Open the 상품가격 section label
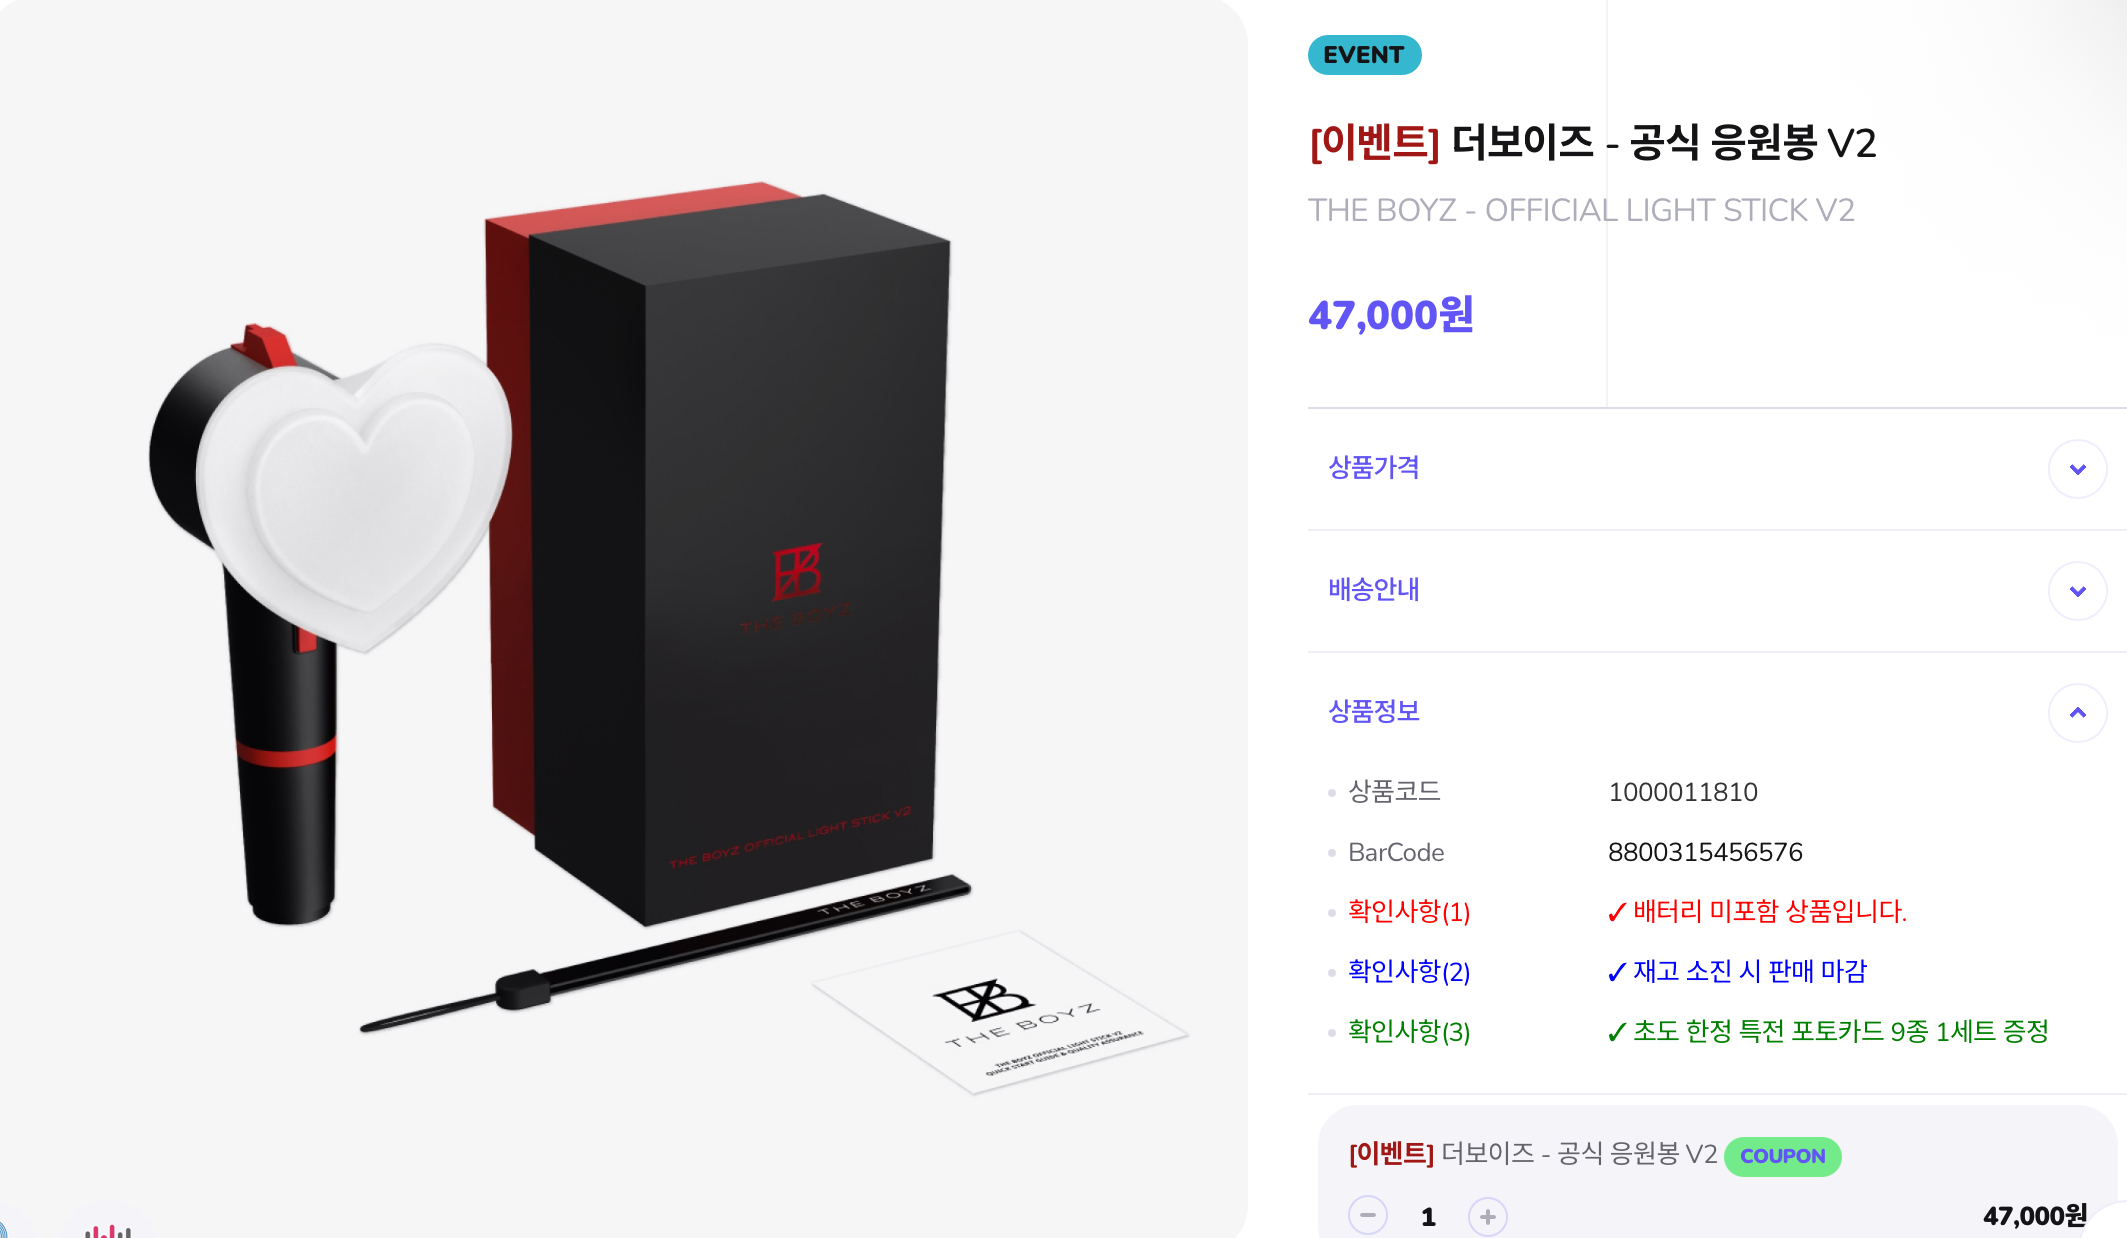The image size is (2127, 1238). pyautogui.click(x=1373, y=468)
